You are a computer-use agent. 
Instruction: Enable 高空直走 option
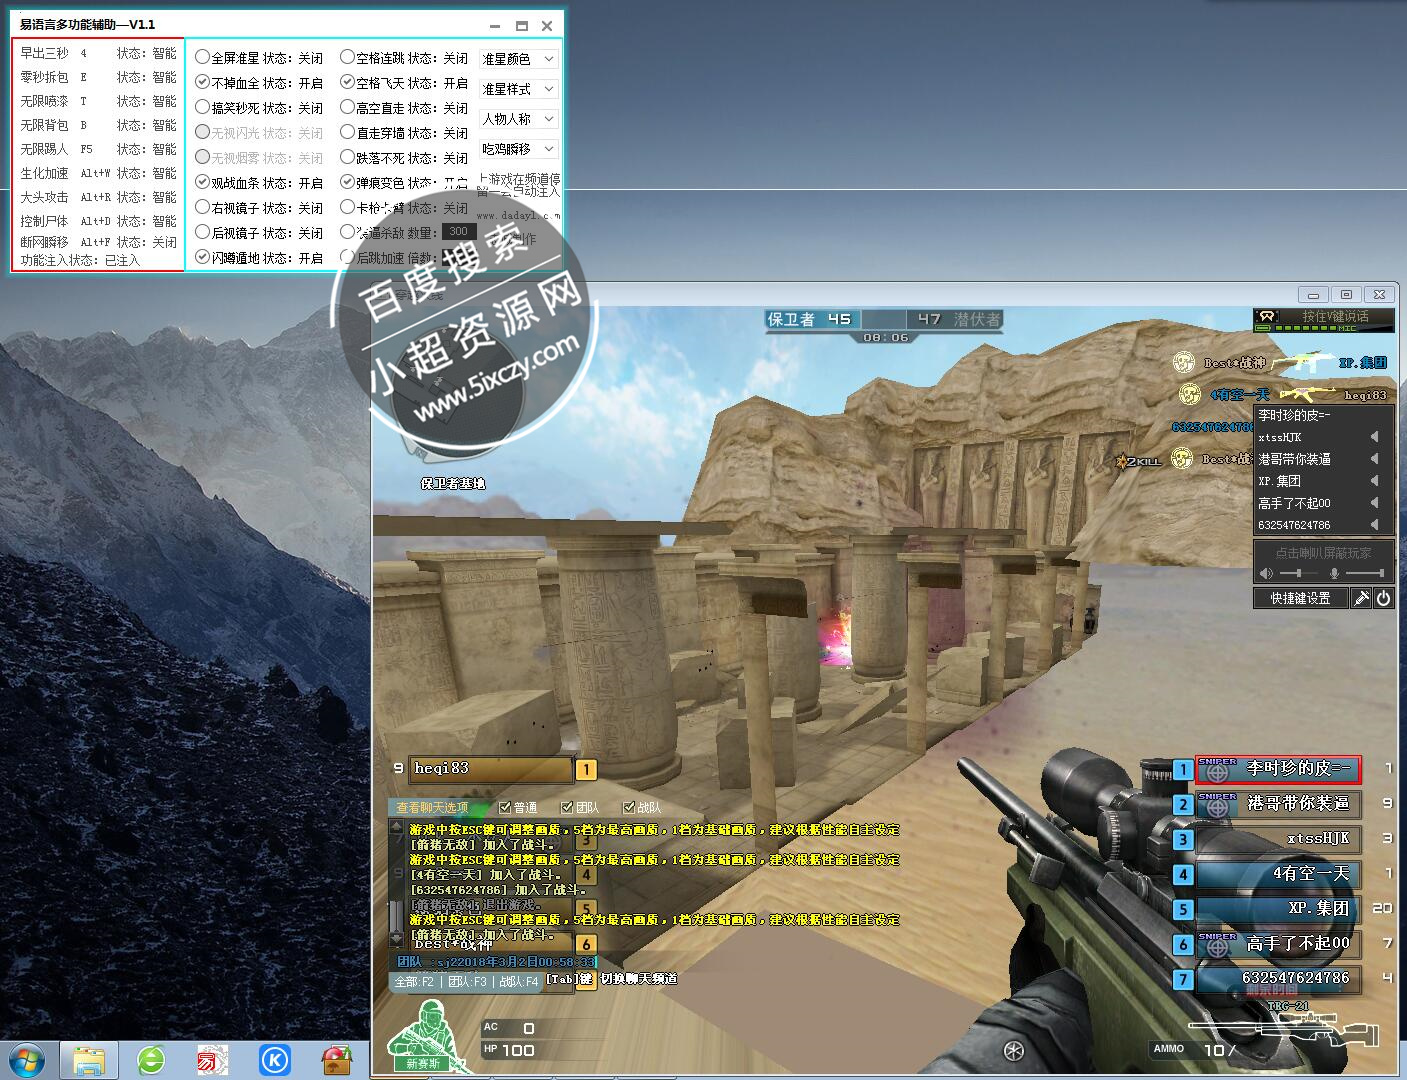pos(347,108)
